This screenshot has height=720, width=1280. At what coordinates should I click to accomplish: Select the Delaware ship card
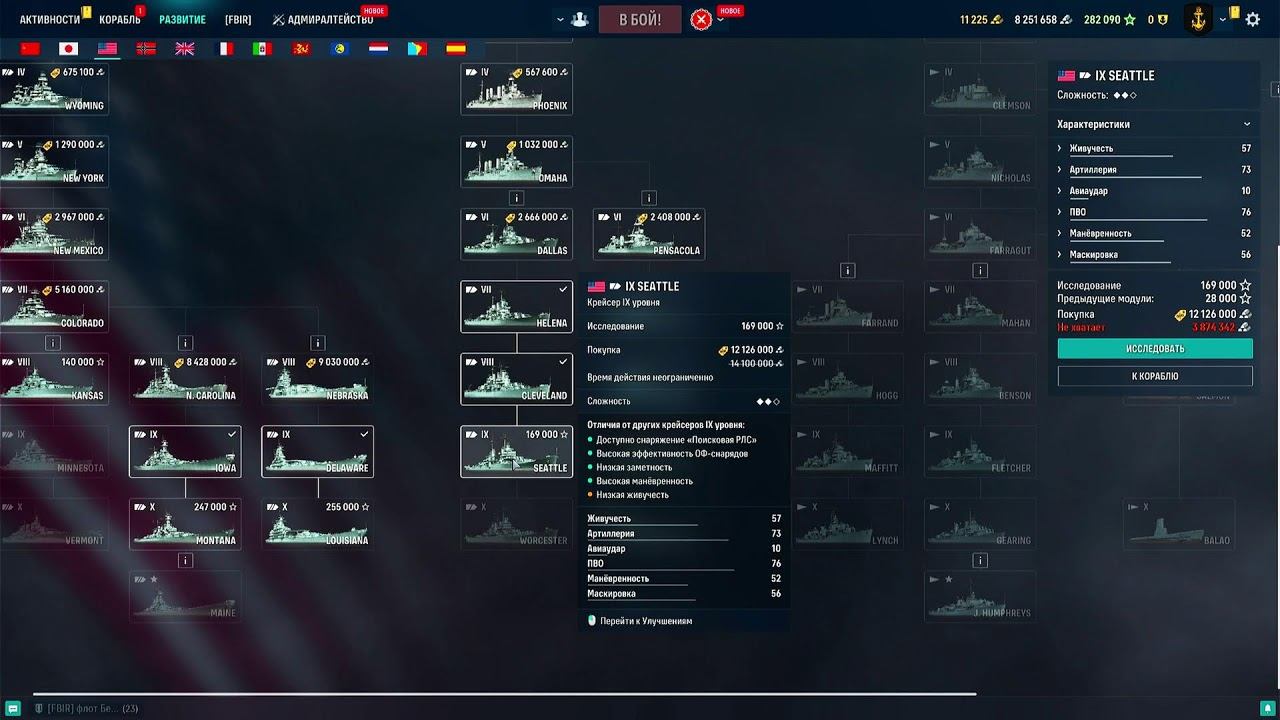click(x=318, y=451)
